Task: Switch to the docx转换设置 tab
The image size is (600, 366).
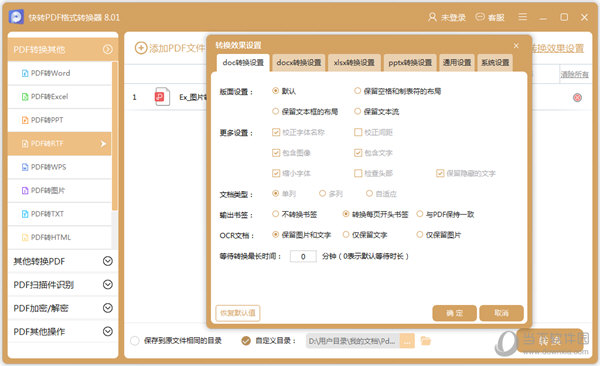Action: [x=299, y=62]
